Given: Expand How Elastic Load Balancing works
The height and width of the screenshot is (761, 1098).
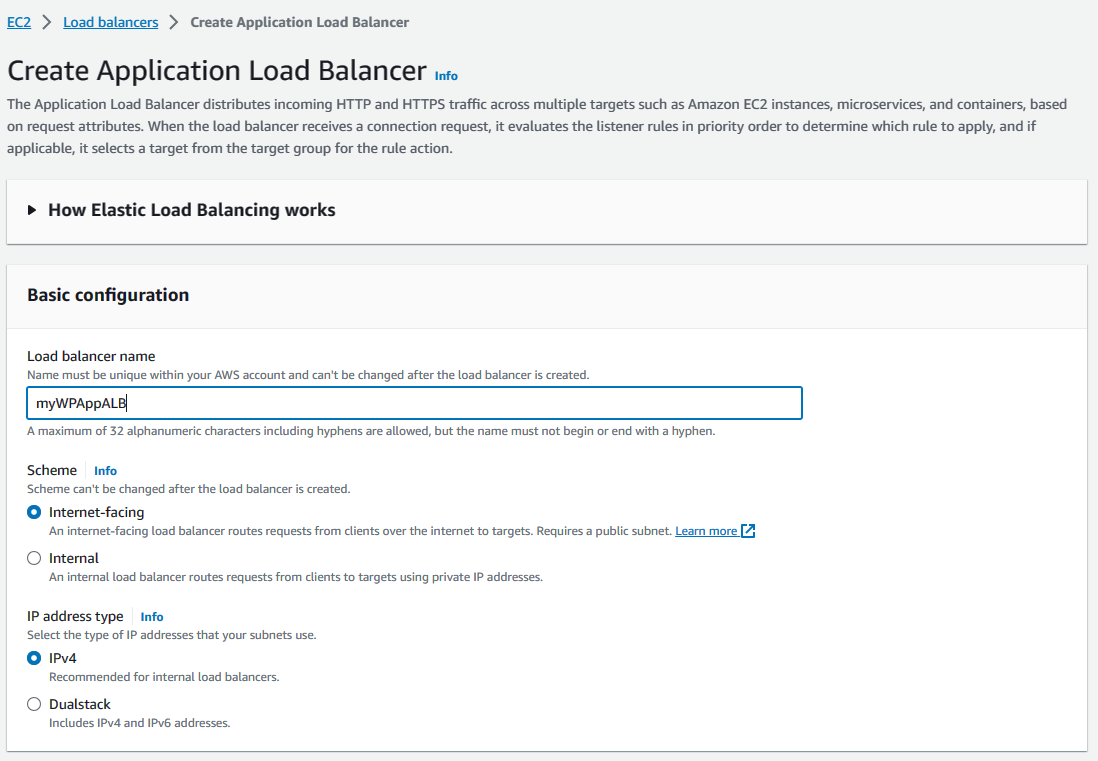Looking at the screenshot, I should click(x=32, y=210).
